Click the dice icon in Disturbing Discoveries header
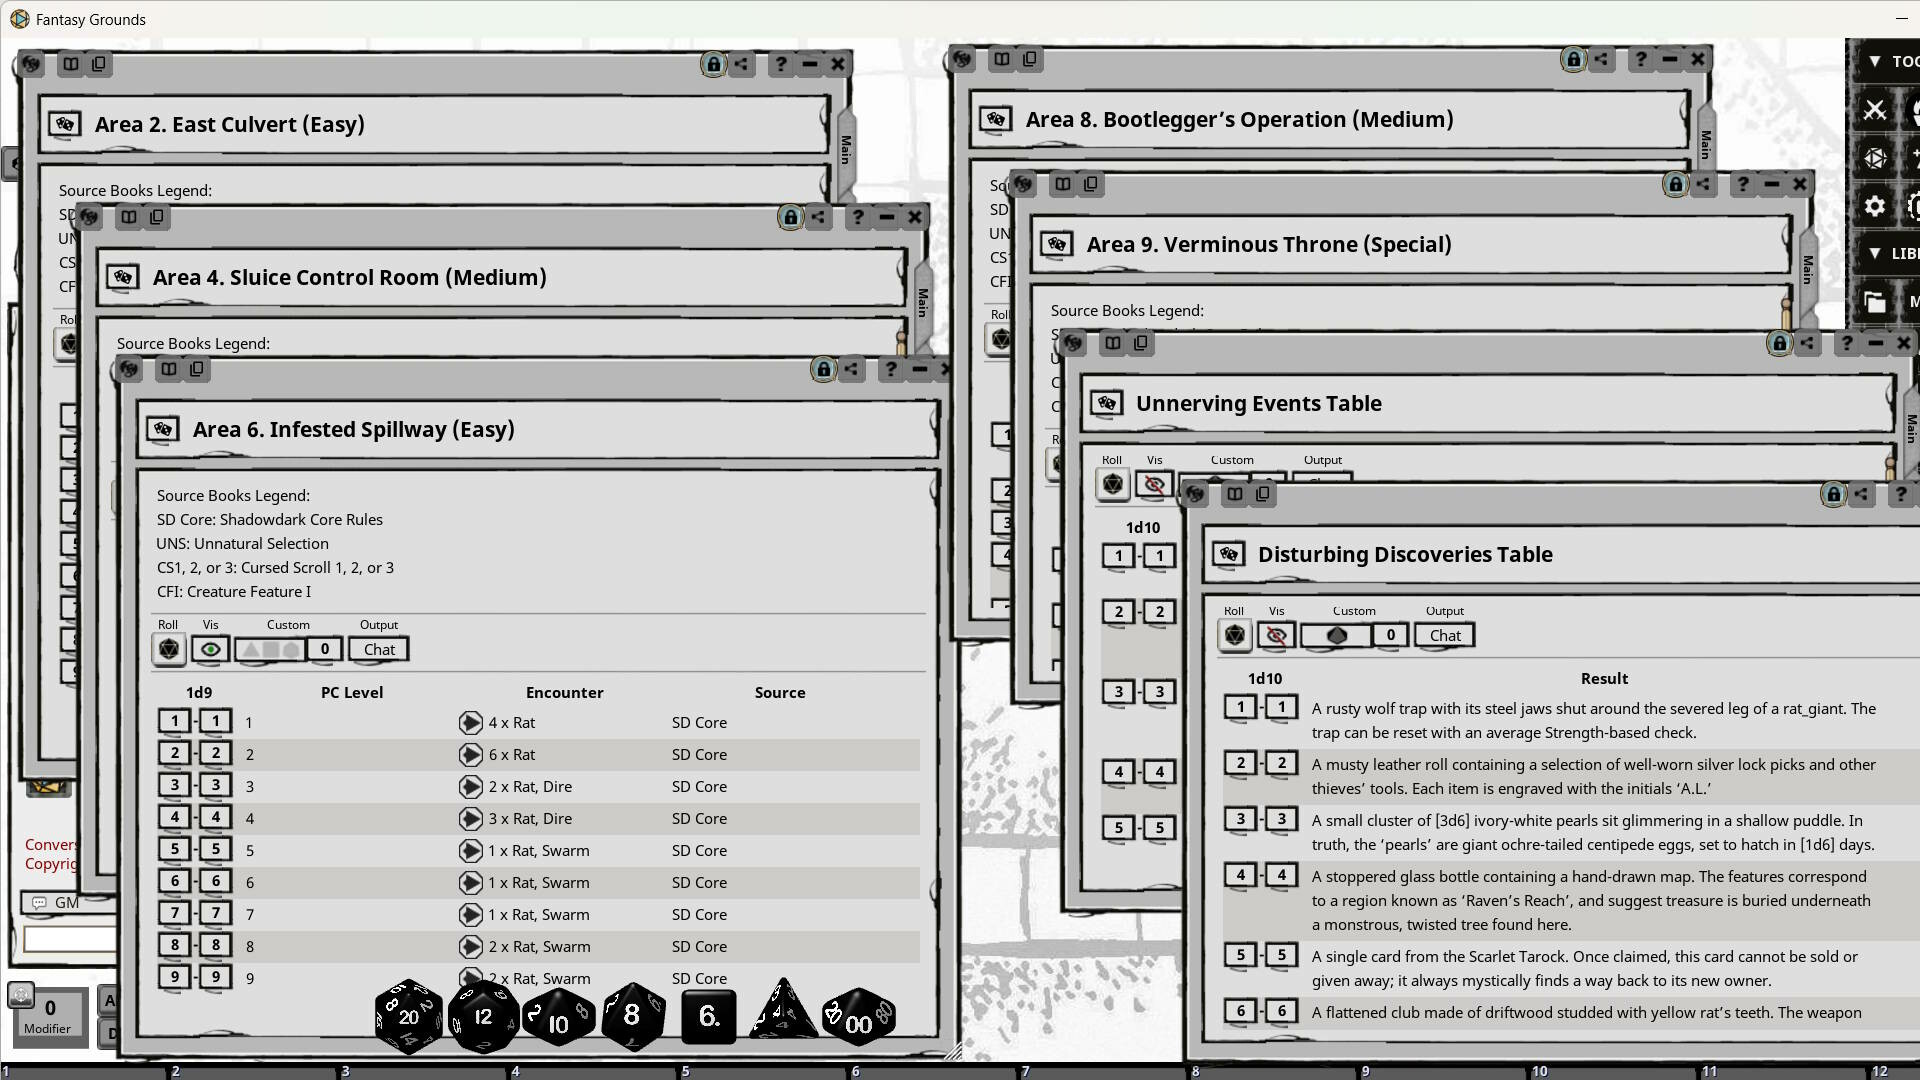Image resolution: width=1920 pixels, height=1080 pixels. 1229,554
